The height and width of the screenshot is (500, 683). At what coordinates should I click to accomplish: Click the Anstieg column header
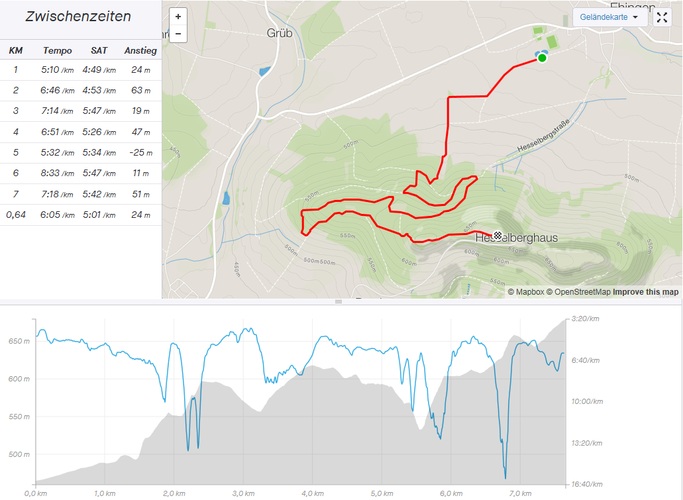140,50
